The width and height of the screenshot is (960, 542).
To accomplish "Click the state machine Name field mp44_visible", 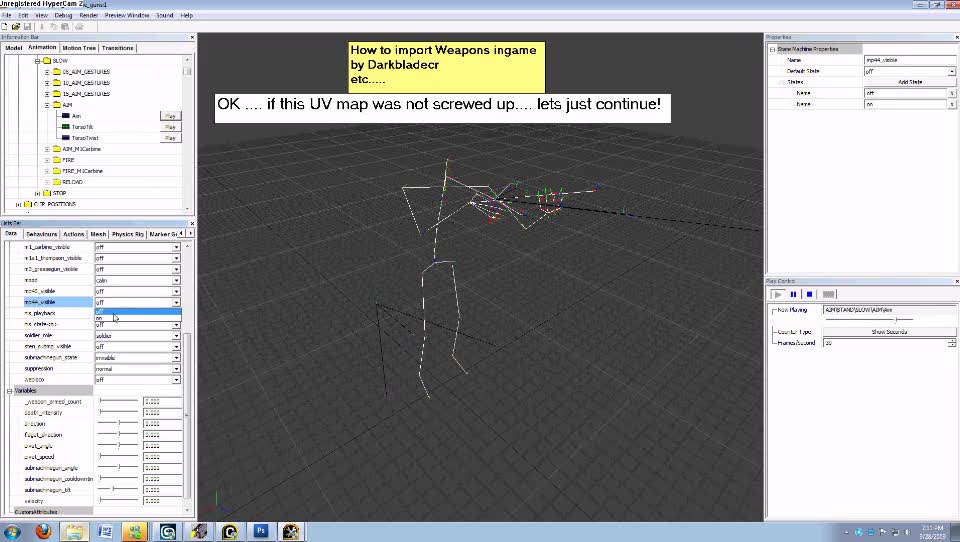I will coord(910,60).
